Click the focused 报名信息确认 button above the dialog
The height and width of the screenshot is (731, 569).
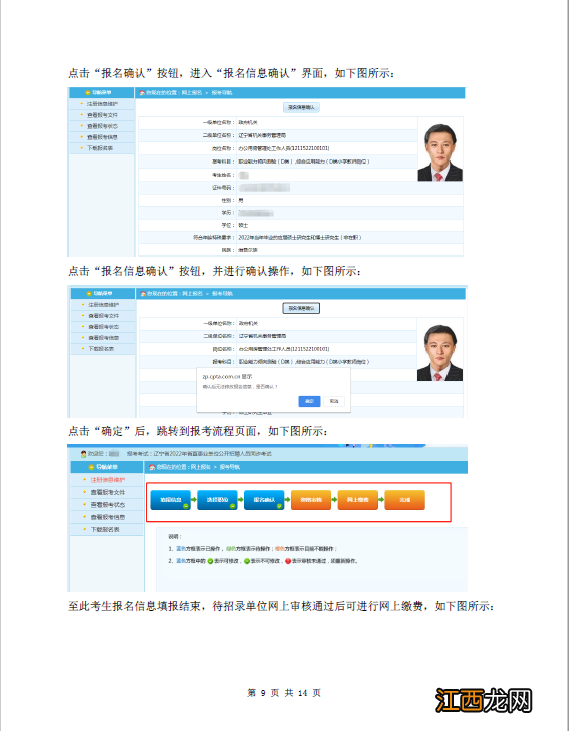coord(301,308)
